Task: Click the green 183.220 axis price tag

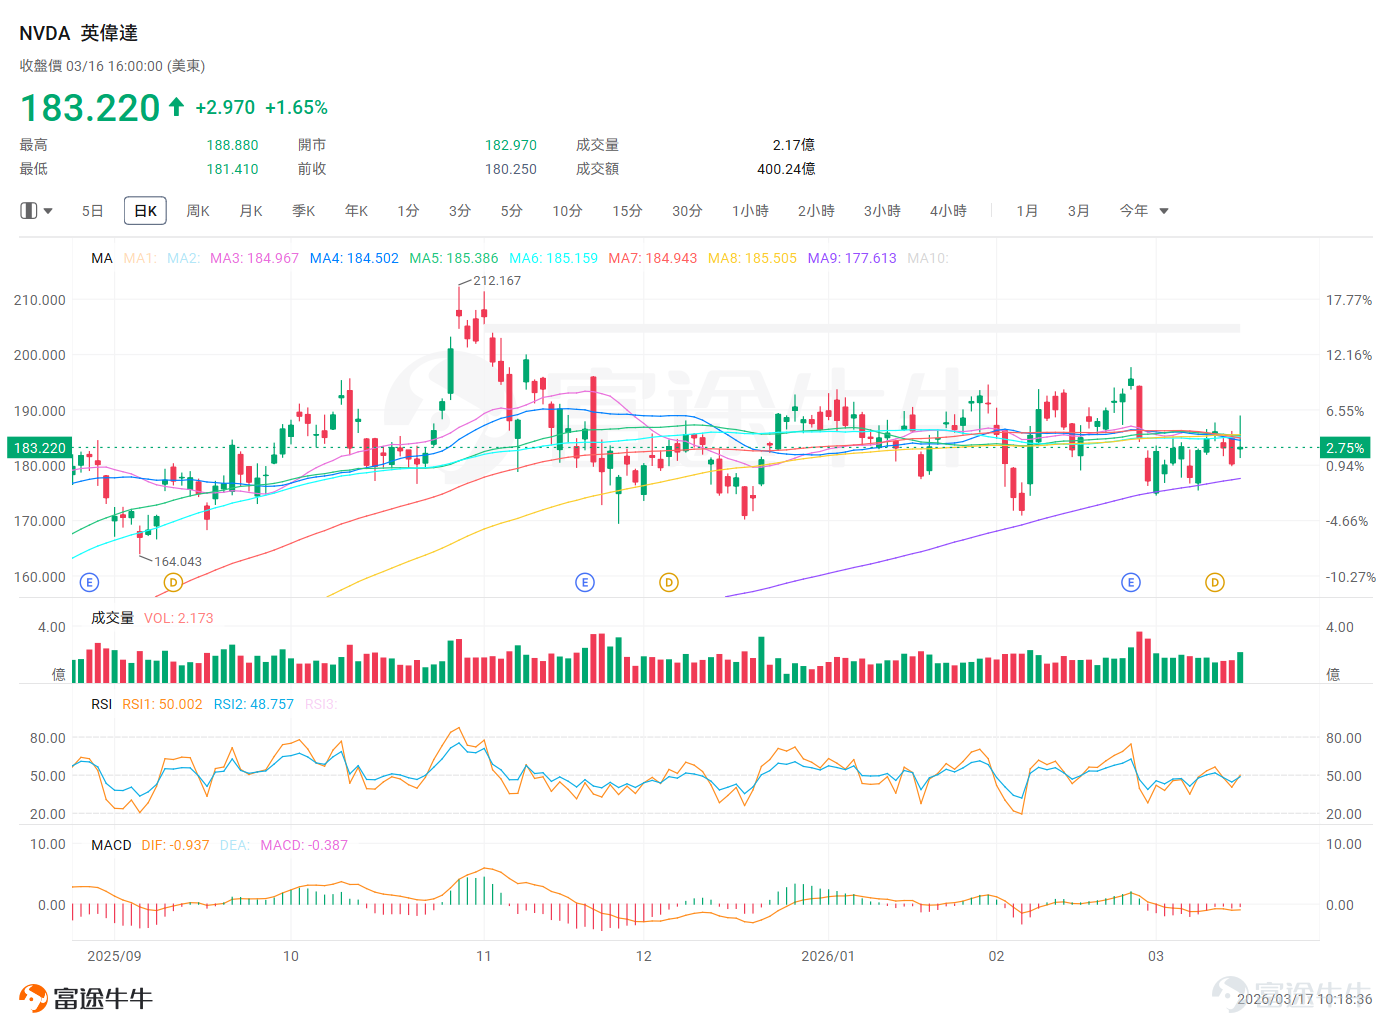Action: [40, 448]
